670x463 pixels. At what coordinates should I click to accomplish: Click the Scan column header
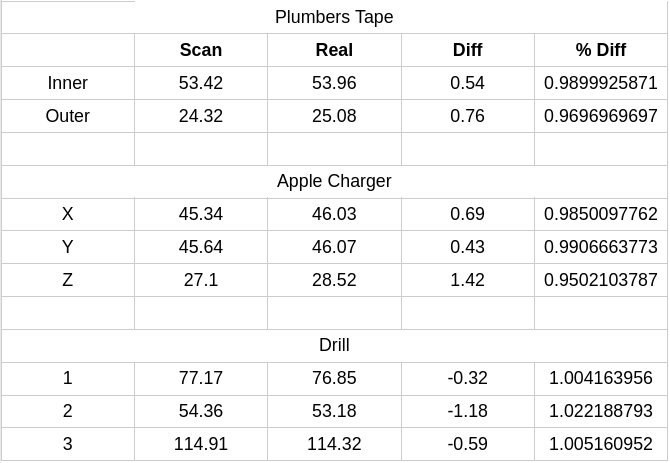click(201, 50)
